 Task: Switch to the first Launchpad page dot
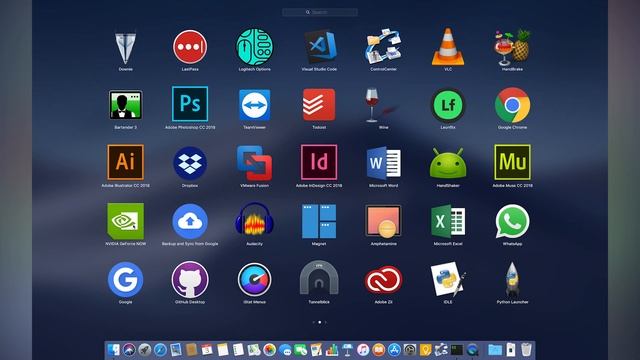pyautogui.click(x=313, y=322)
